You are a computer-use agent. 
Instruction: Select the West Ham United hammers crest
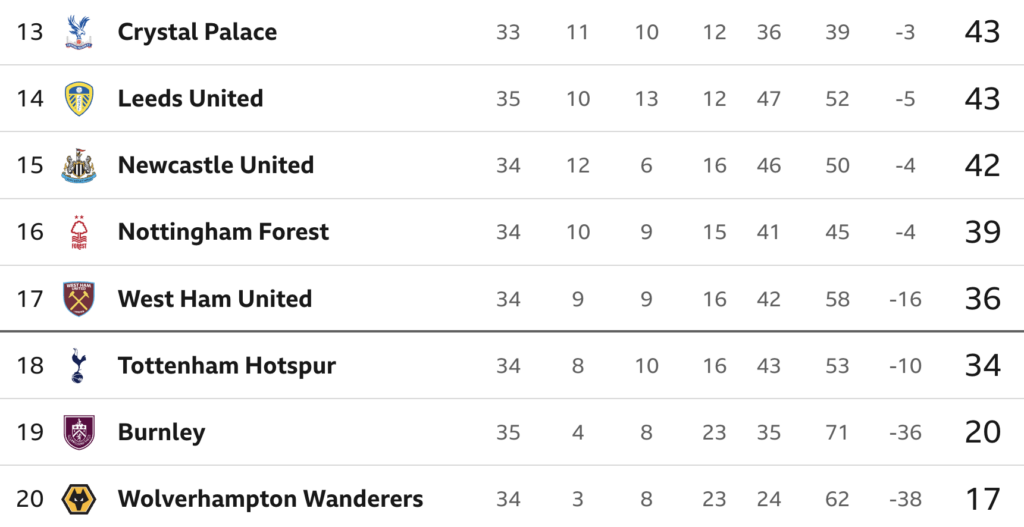click(x=78, y=299)
